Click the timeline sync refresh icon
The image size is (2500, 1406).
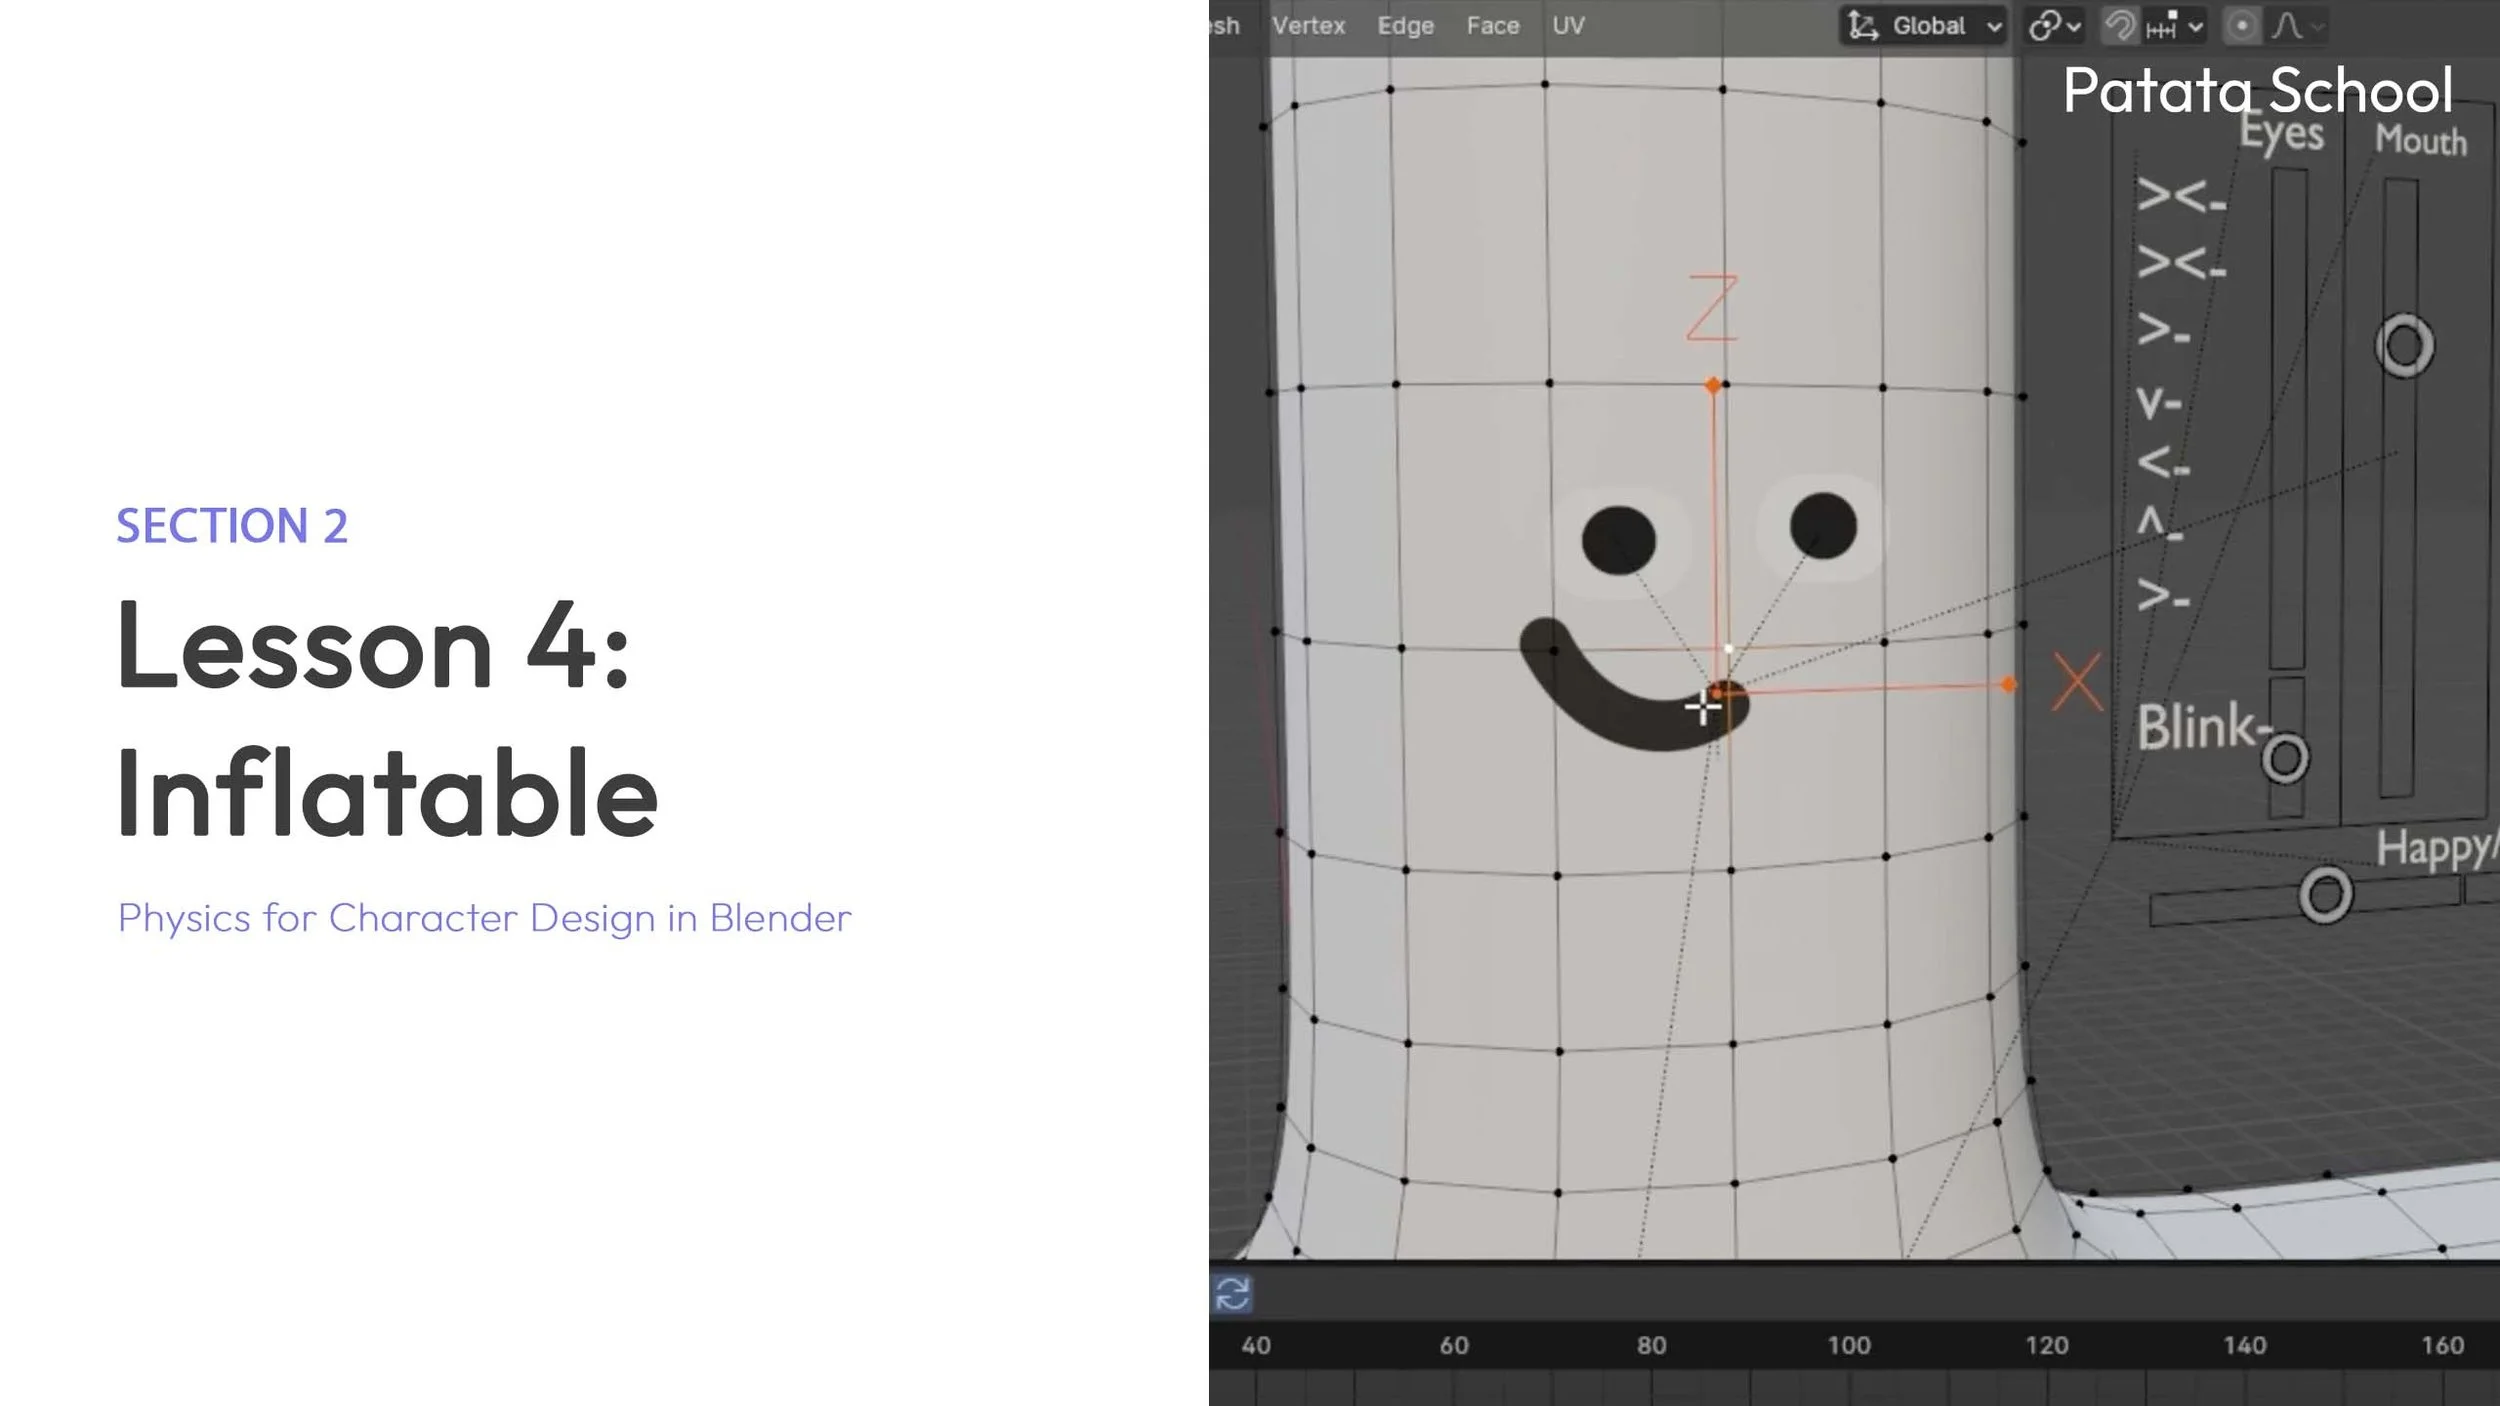tap(1232, 1294)
